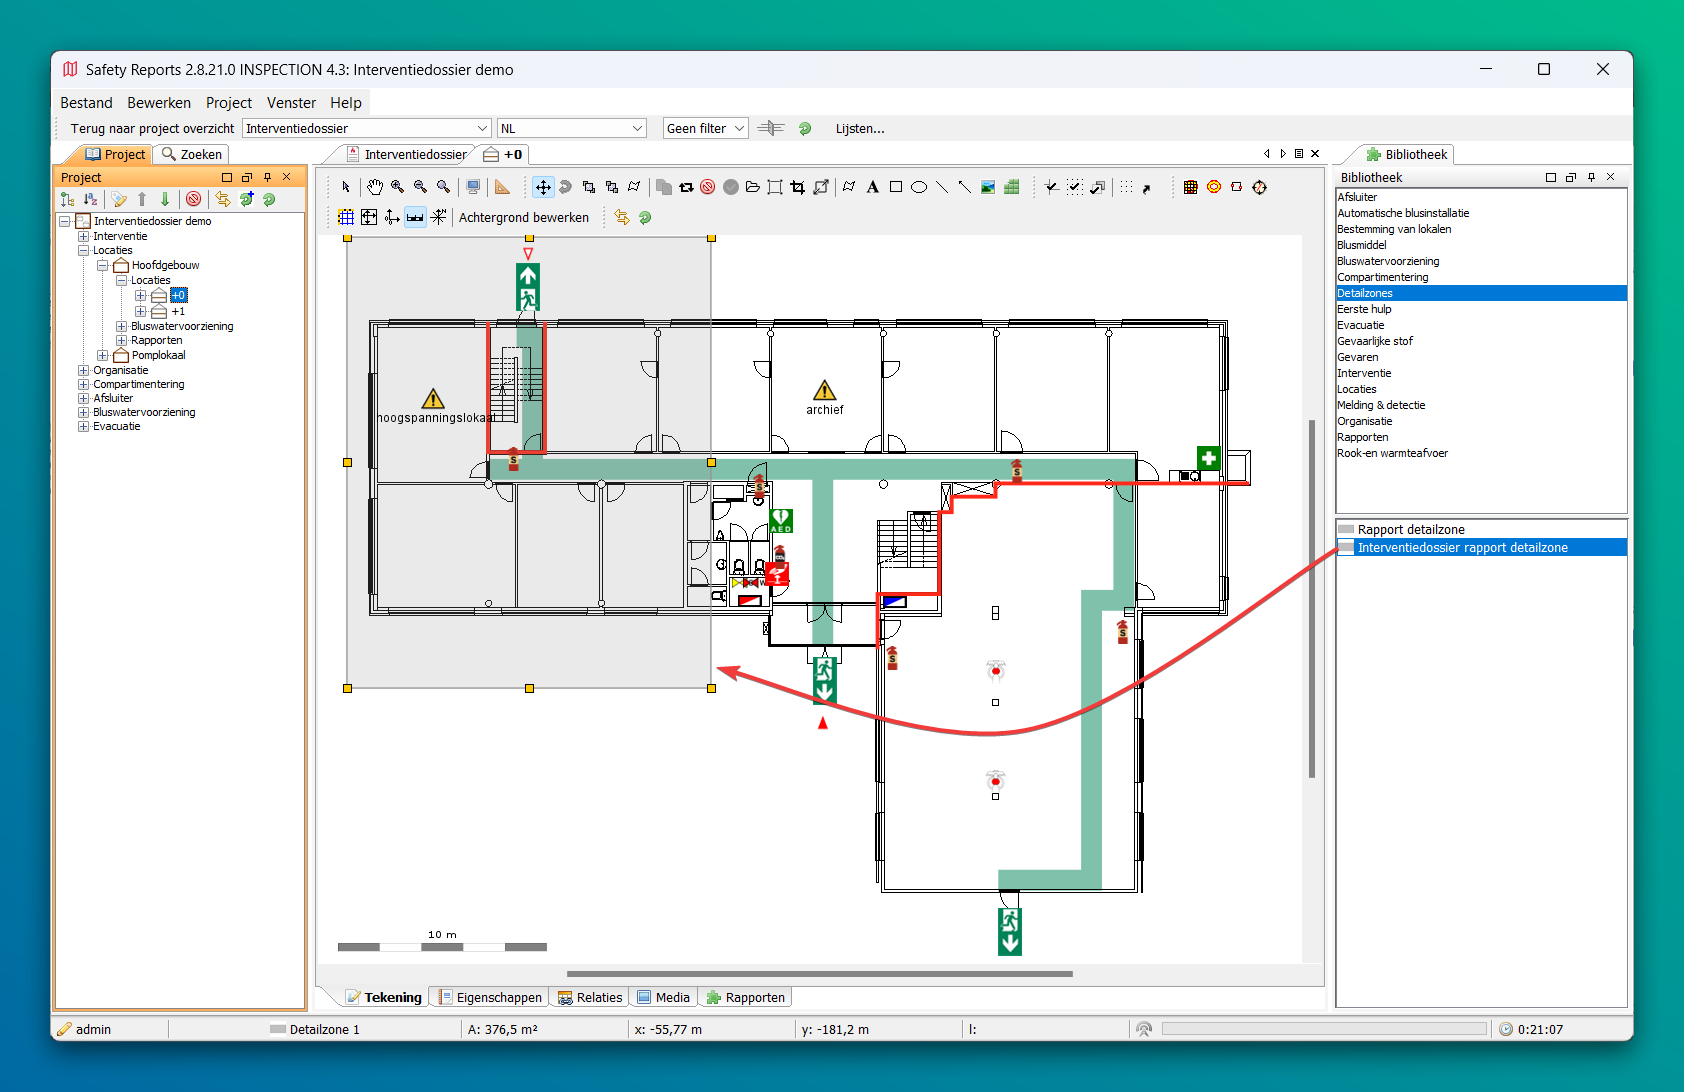Toggle the grid display icon

click(x=346, y=217)
